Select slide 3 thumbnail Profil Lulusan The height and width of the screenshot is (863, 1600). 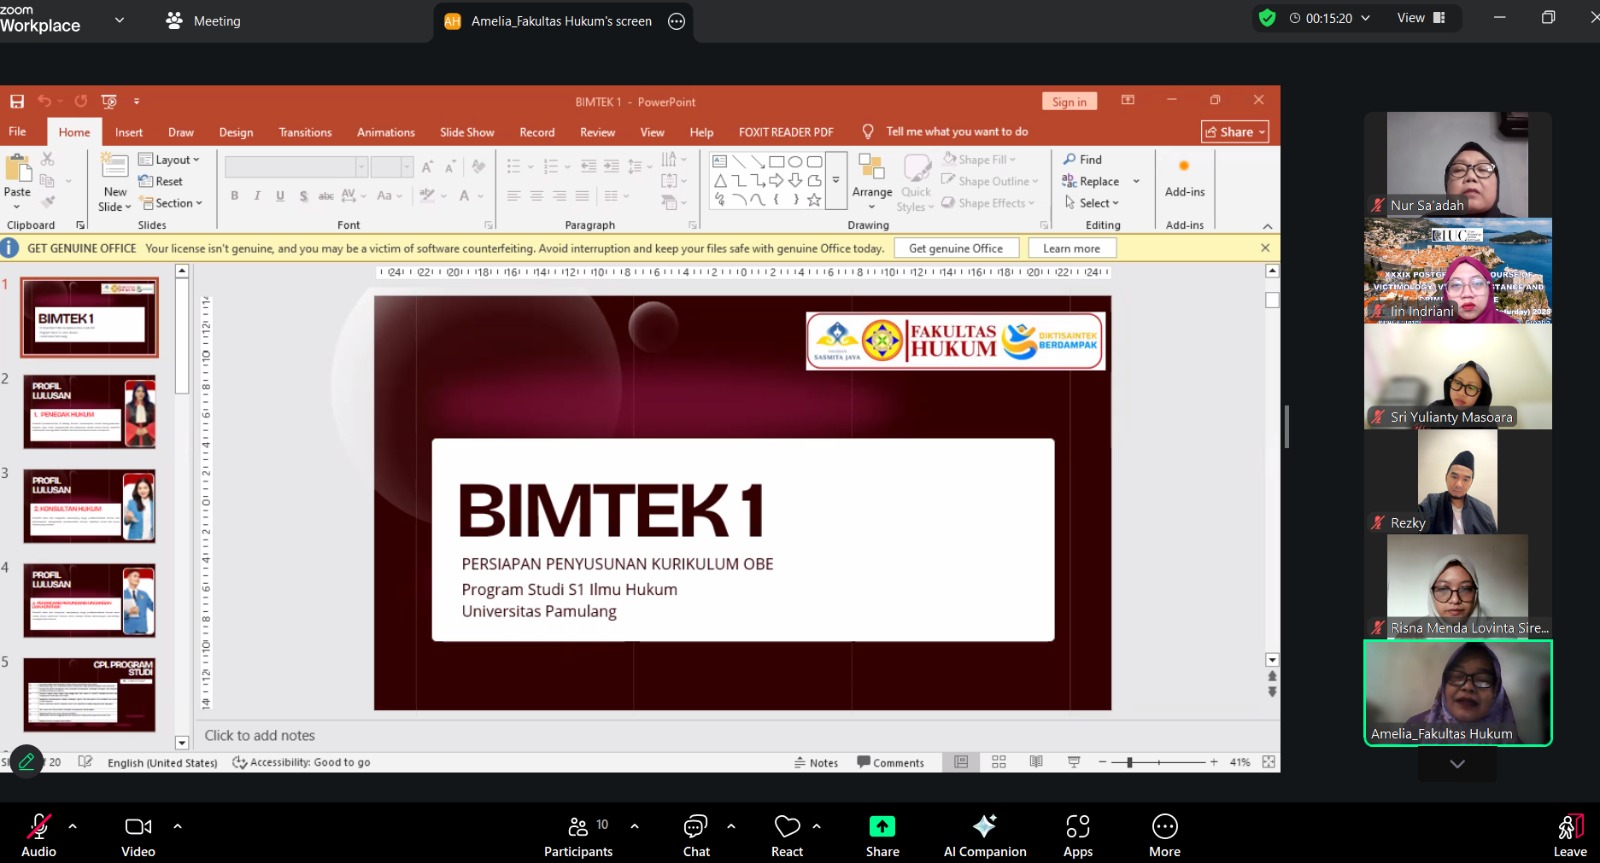[89, 506]
